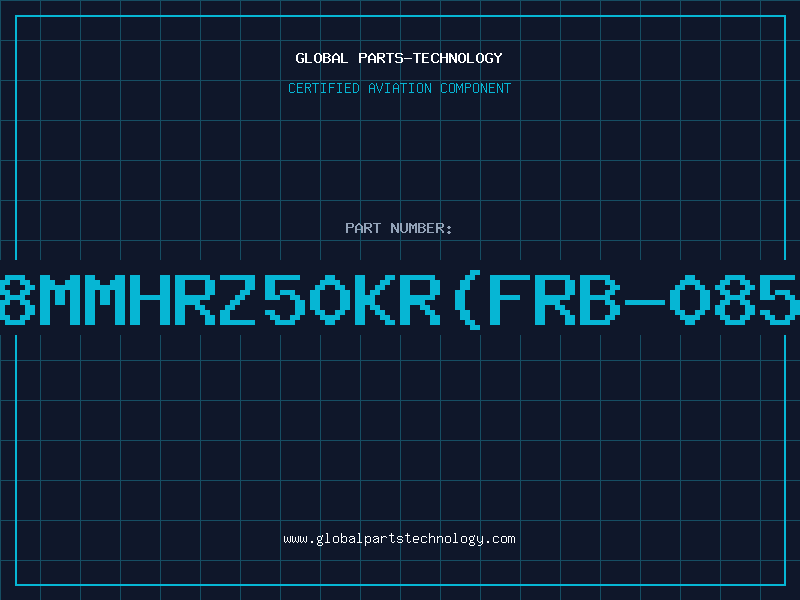The height and width of the screenshot is (600, 800).
Task: Open the www.globalpartstechnology.com link
Action: 399,539
